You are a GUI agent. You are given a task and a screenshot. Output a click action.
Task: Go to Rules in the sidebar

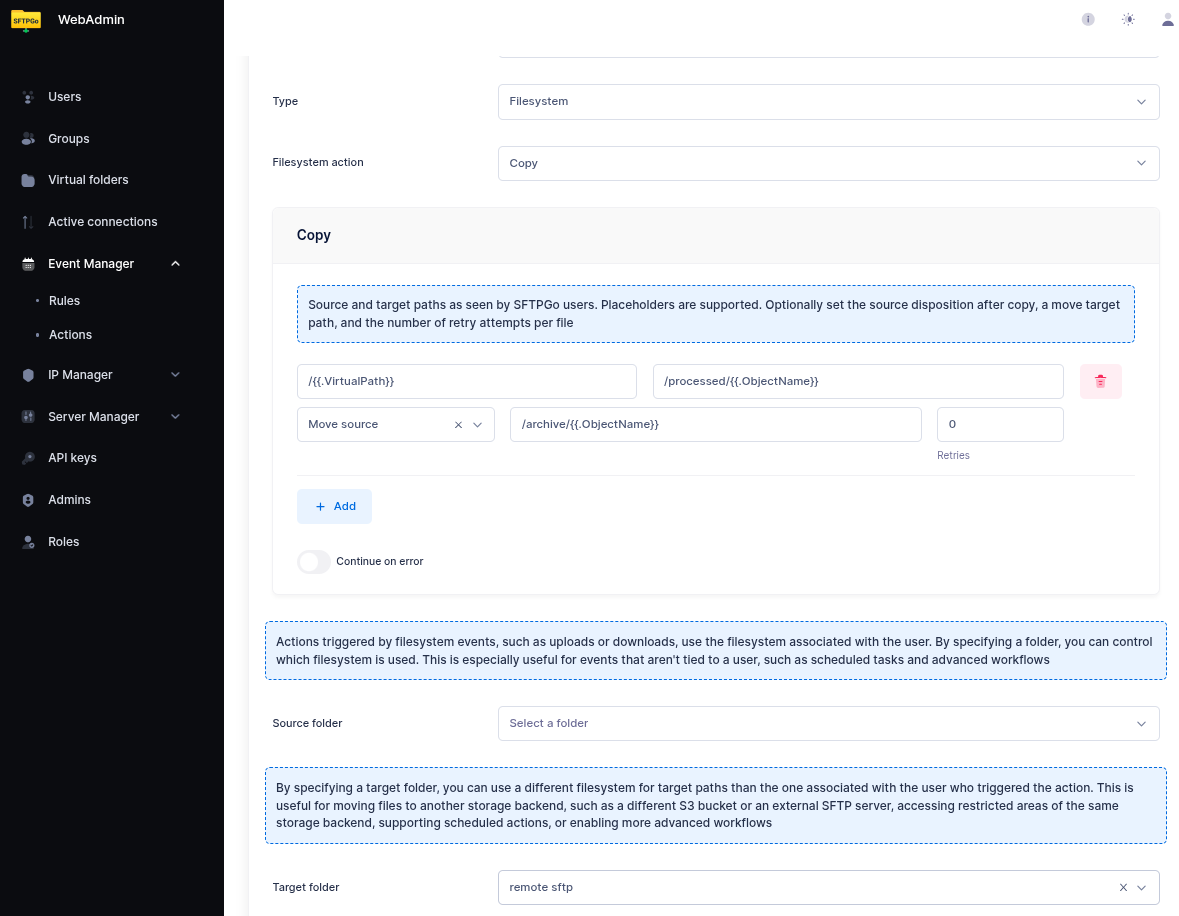[x=64, y=301]
